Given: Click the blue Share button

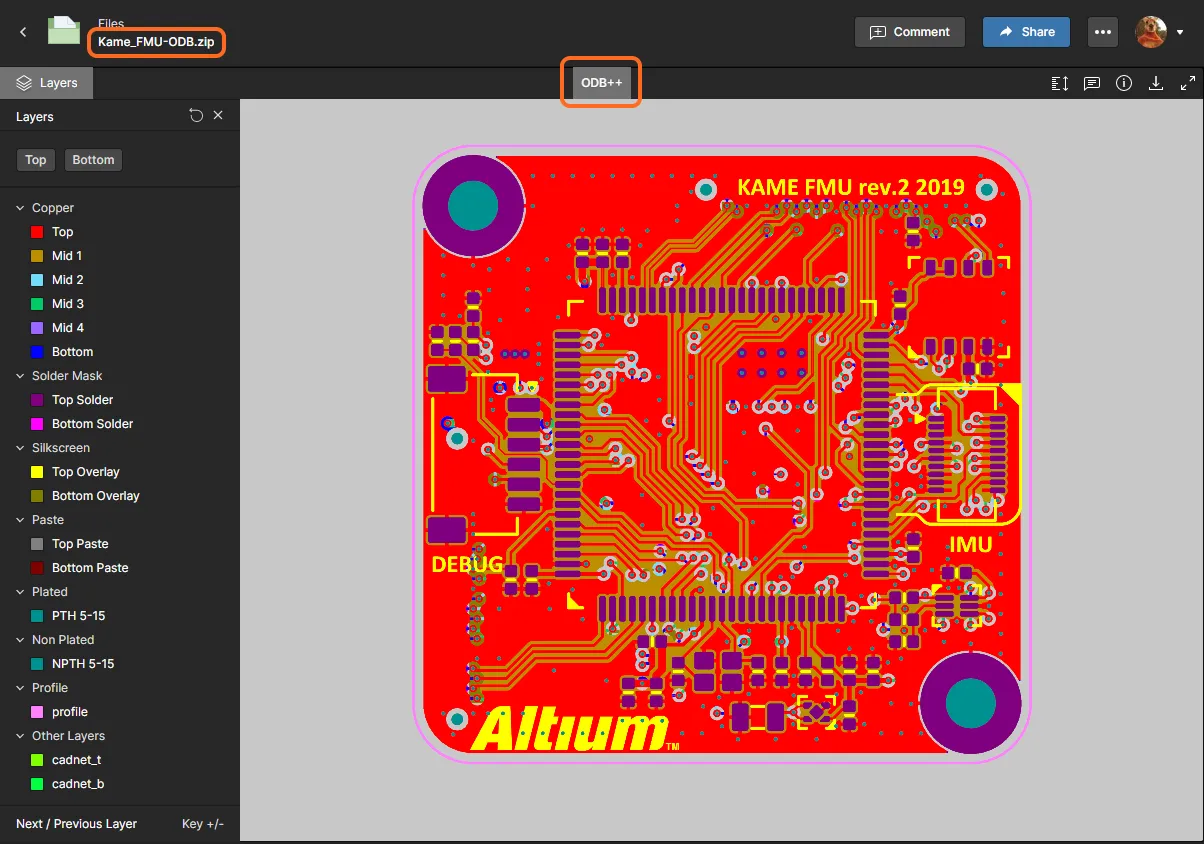Looking at the screenshot, I should point(1026,32).
